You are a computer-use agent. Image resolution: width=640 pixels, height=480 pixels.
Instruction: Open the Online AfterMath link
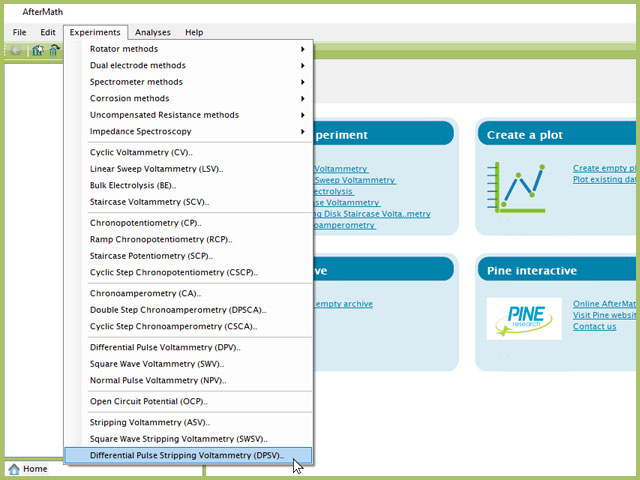pos(604,304)
